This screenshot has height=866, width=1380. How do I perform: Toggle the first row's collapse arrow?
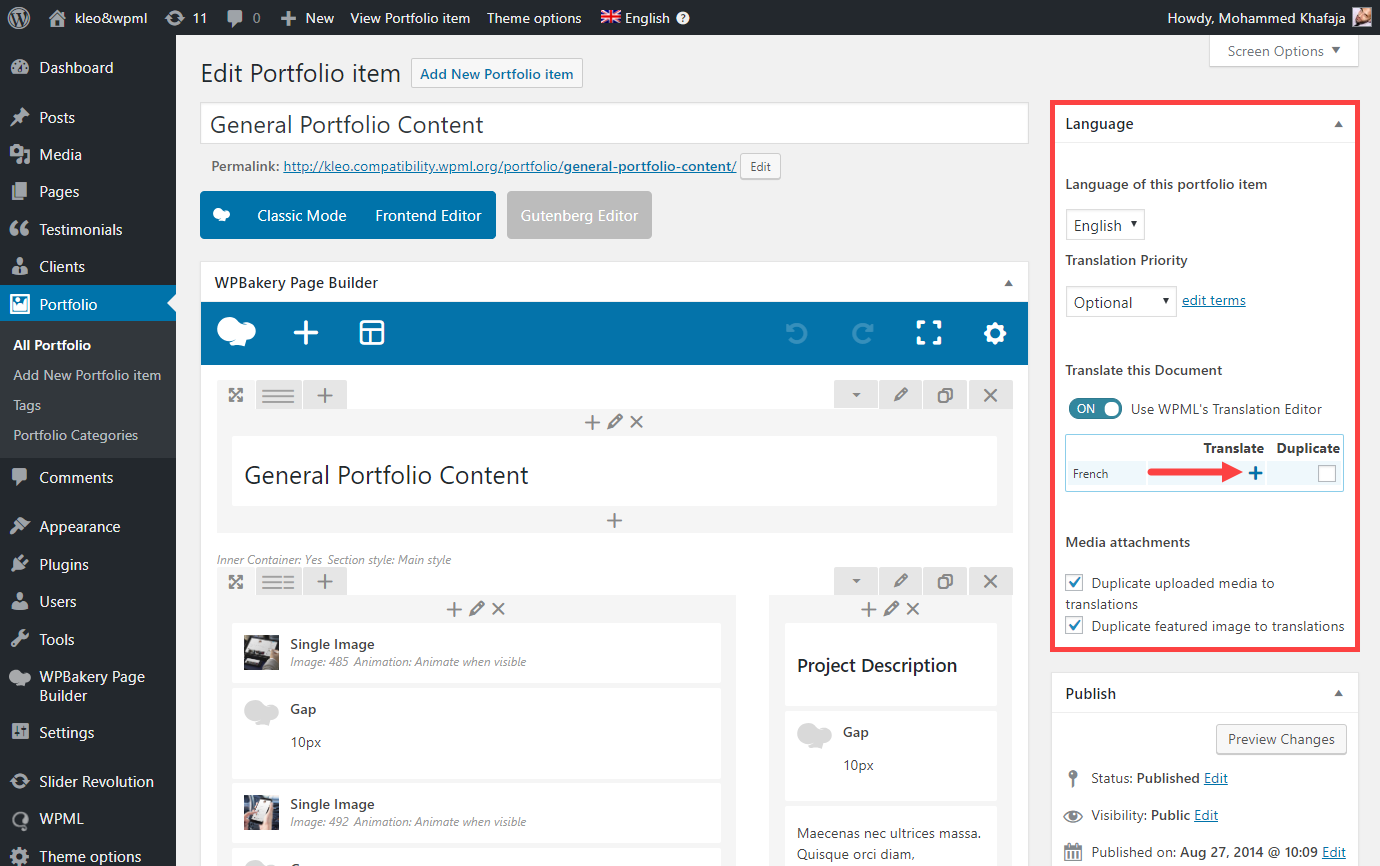856,395
